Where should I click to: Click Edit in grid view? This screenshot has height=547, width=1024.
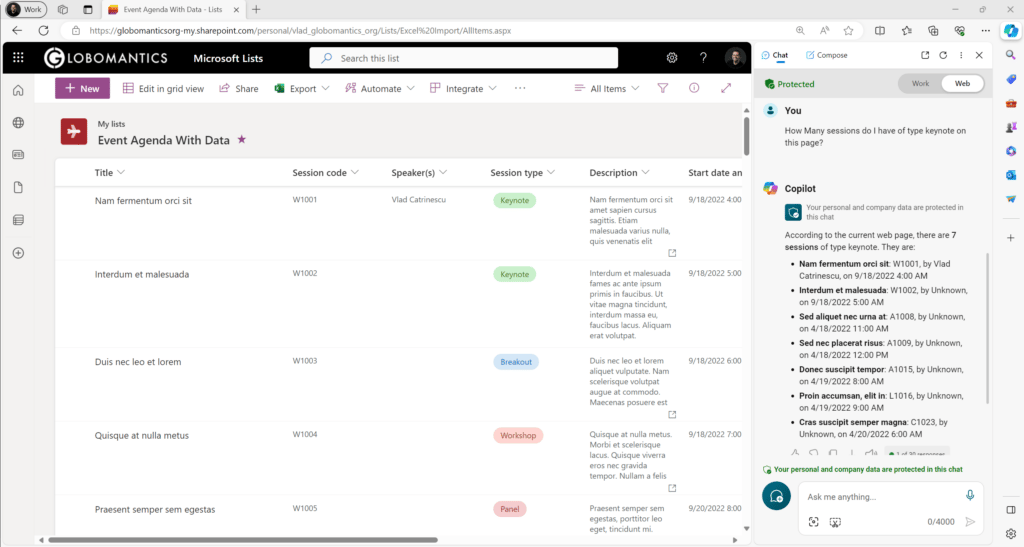(163, 88)
